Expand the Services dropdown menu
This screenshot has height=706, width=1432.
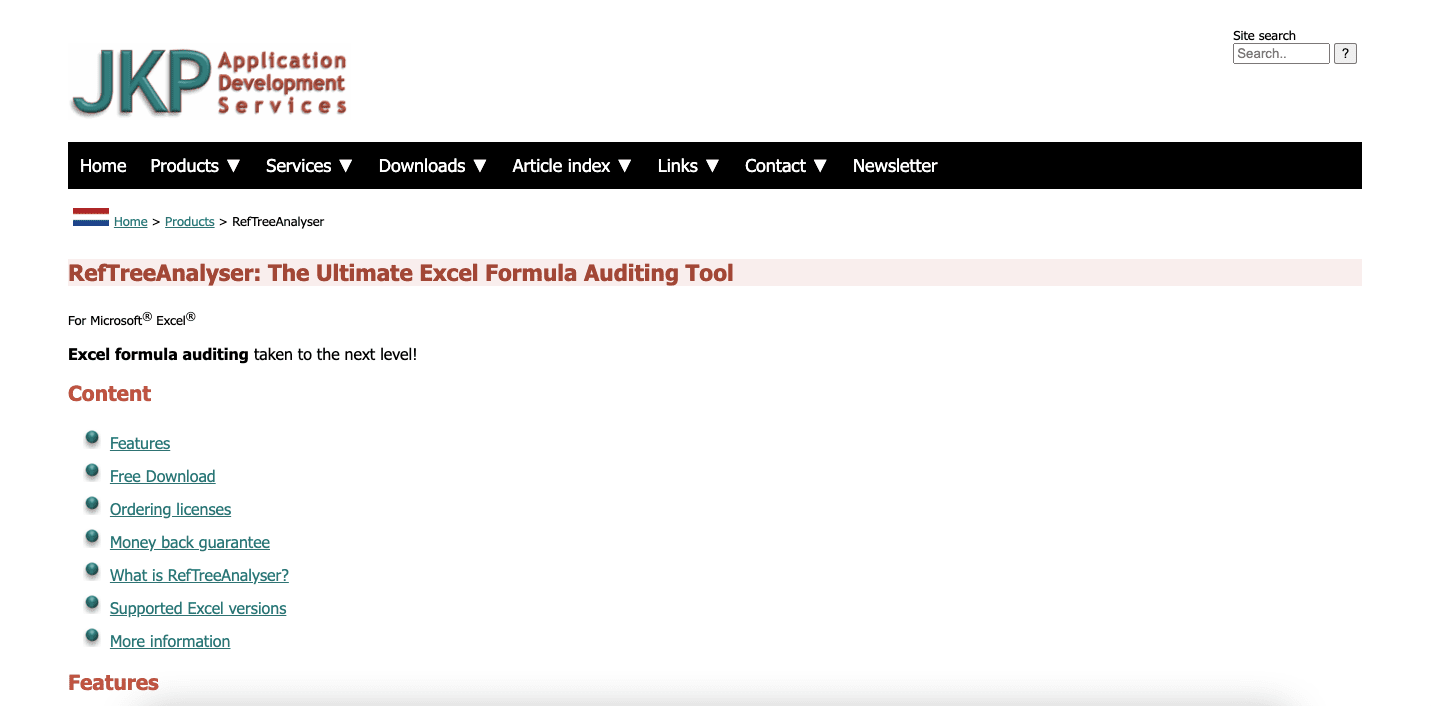click(310, 166)
